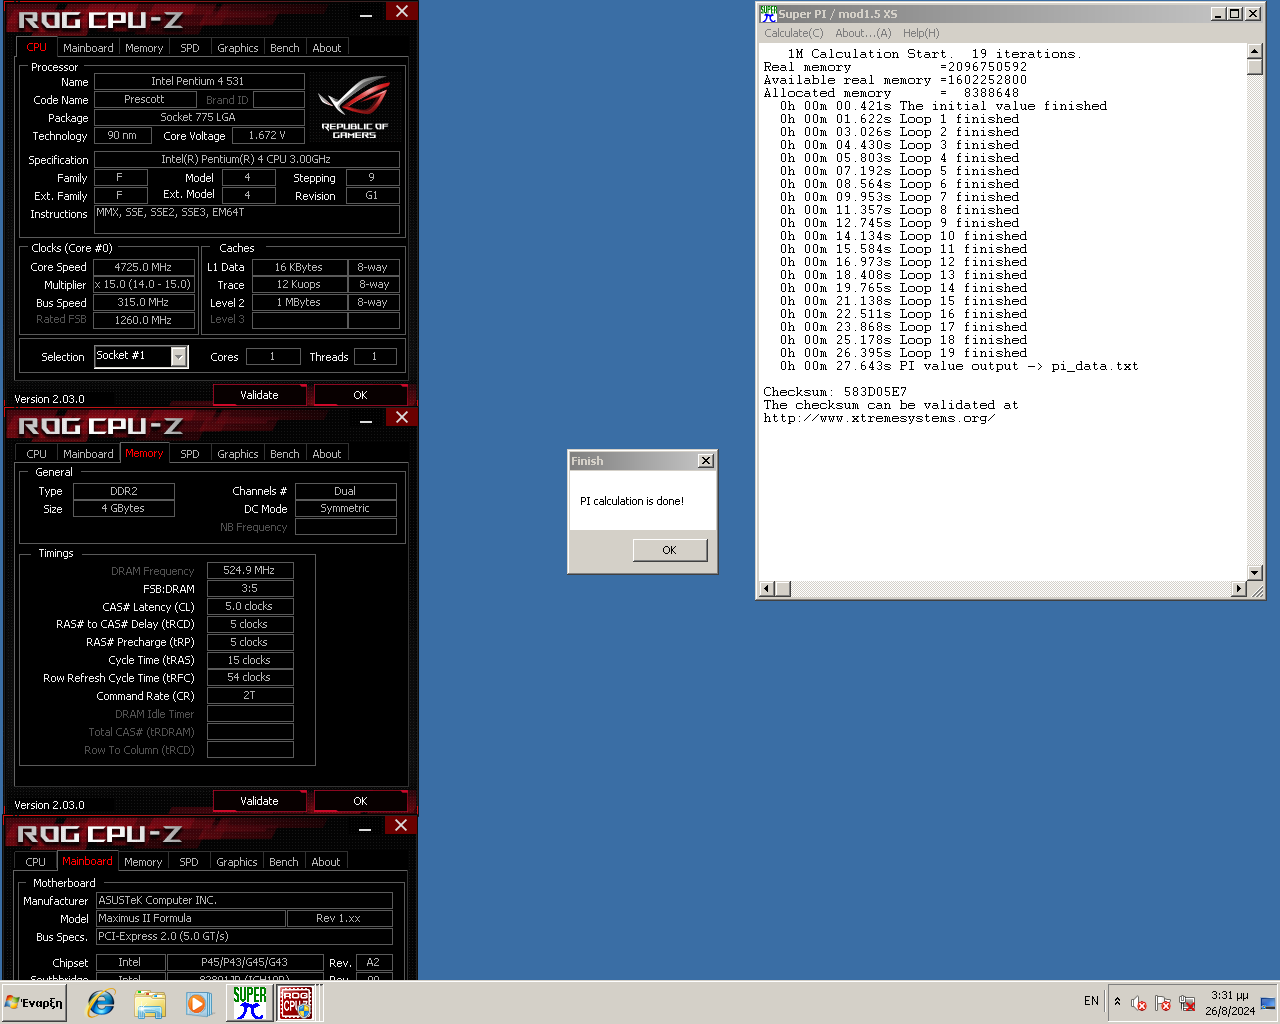Click the FSB:DRAM 3:5 value
1280x1024 pixels.
(x=249, y=588)
